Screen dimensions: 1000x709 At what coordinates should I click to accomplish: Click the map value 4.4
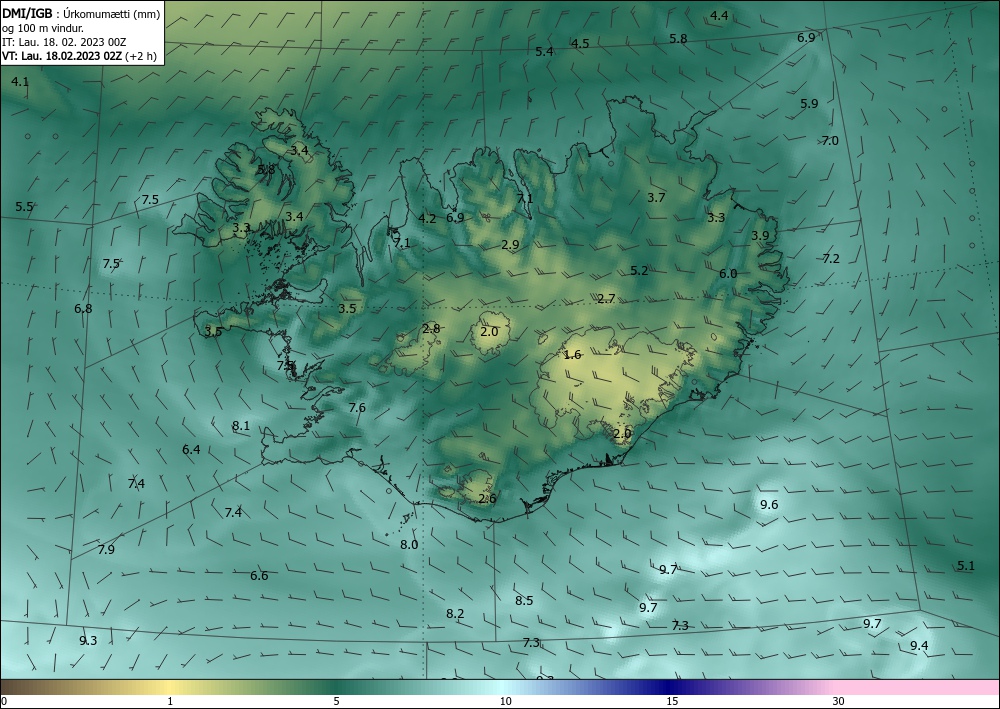click(x=719, y=16)
